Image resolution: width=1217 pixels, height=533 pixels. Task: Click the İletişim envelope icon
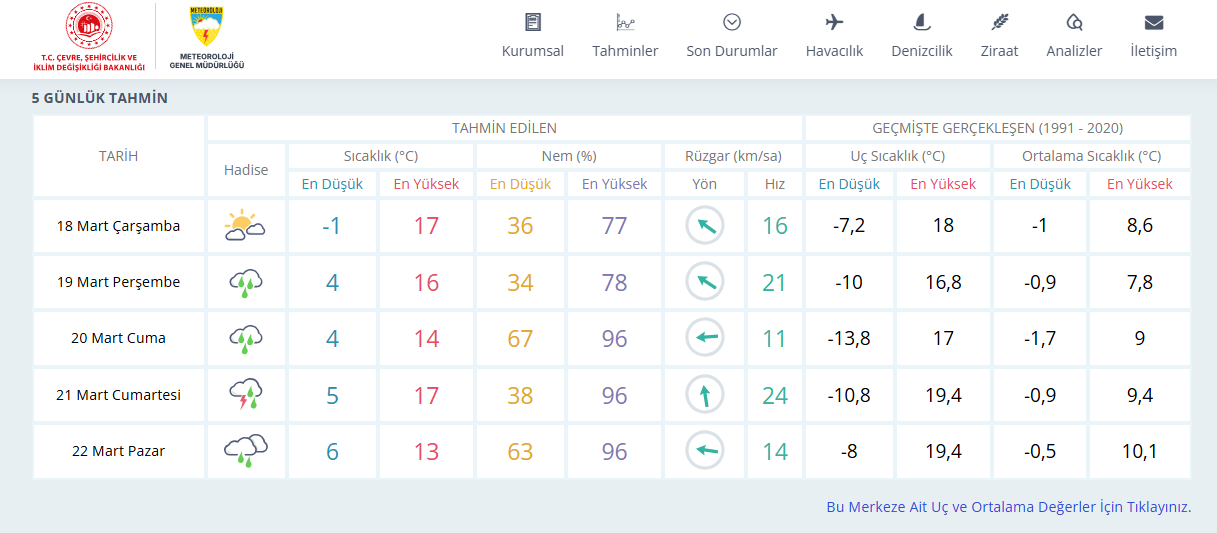pyautogui.click(x=1153, y=23)
